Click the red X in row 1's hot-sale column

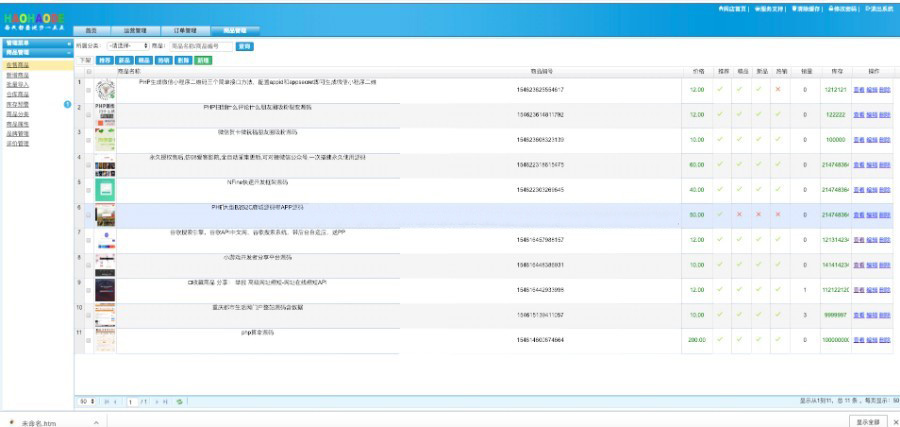click(778, 90)
